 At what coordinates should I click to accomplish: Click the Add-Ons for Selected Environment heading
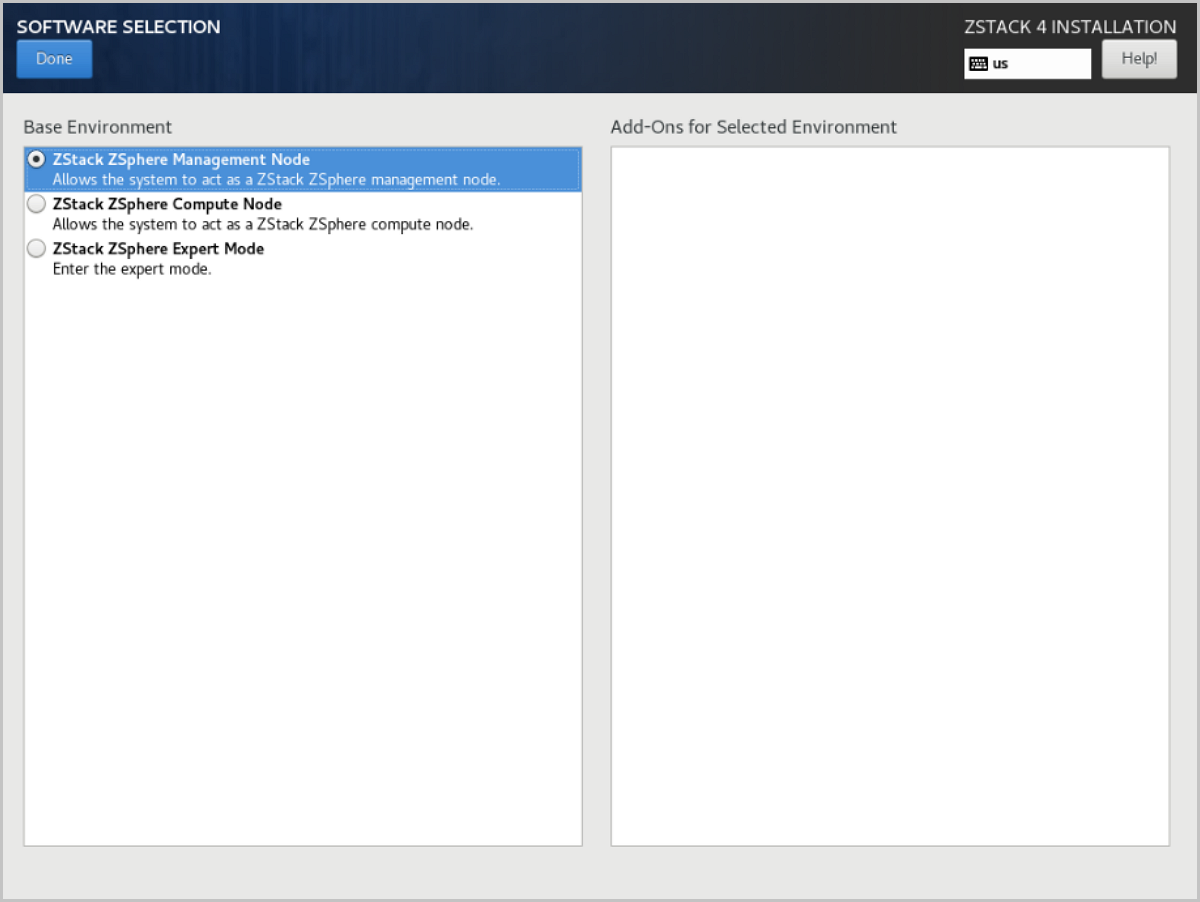[754, 127]
